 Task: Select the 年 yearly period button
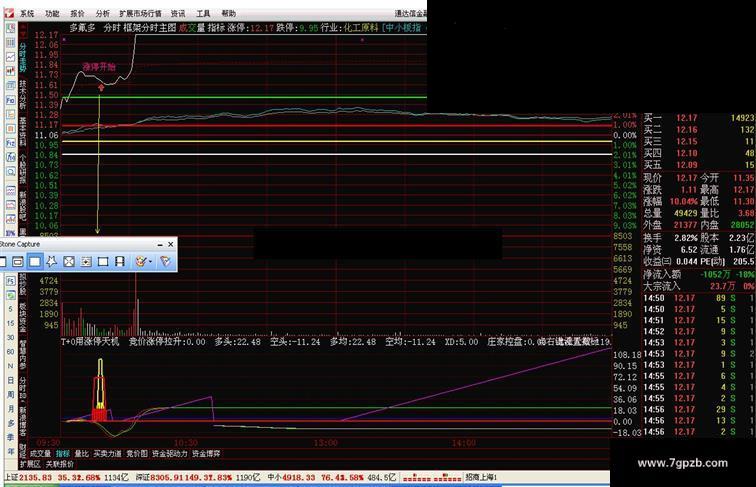11,451
